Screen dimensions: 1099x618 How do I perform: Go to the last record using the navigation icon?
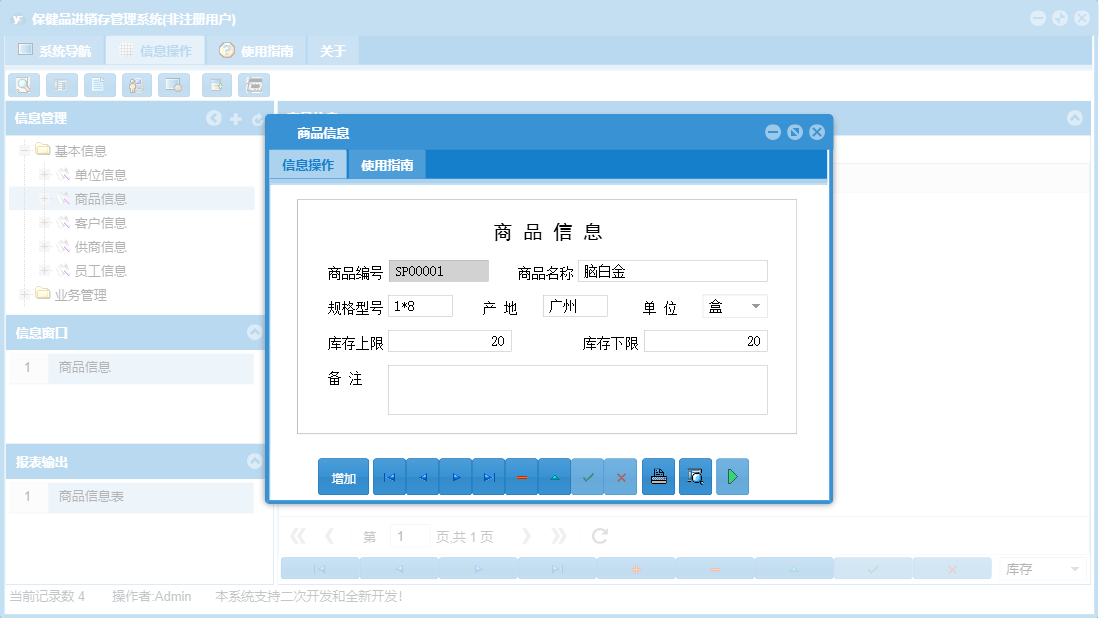488,477
